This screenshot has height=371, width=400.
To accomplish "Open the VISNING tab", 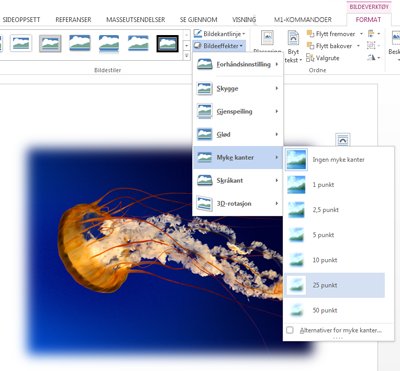I will (x=244, y=20).
